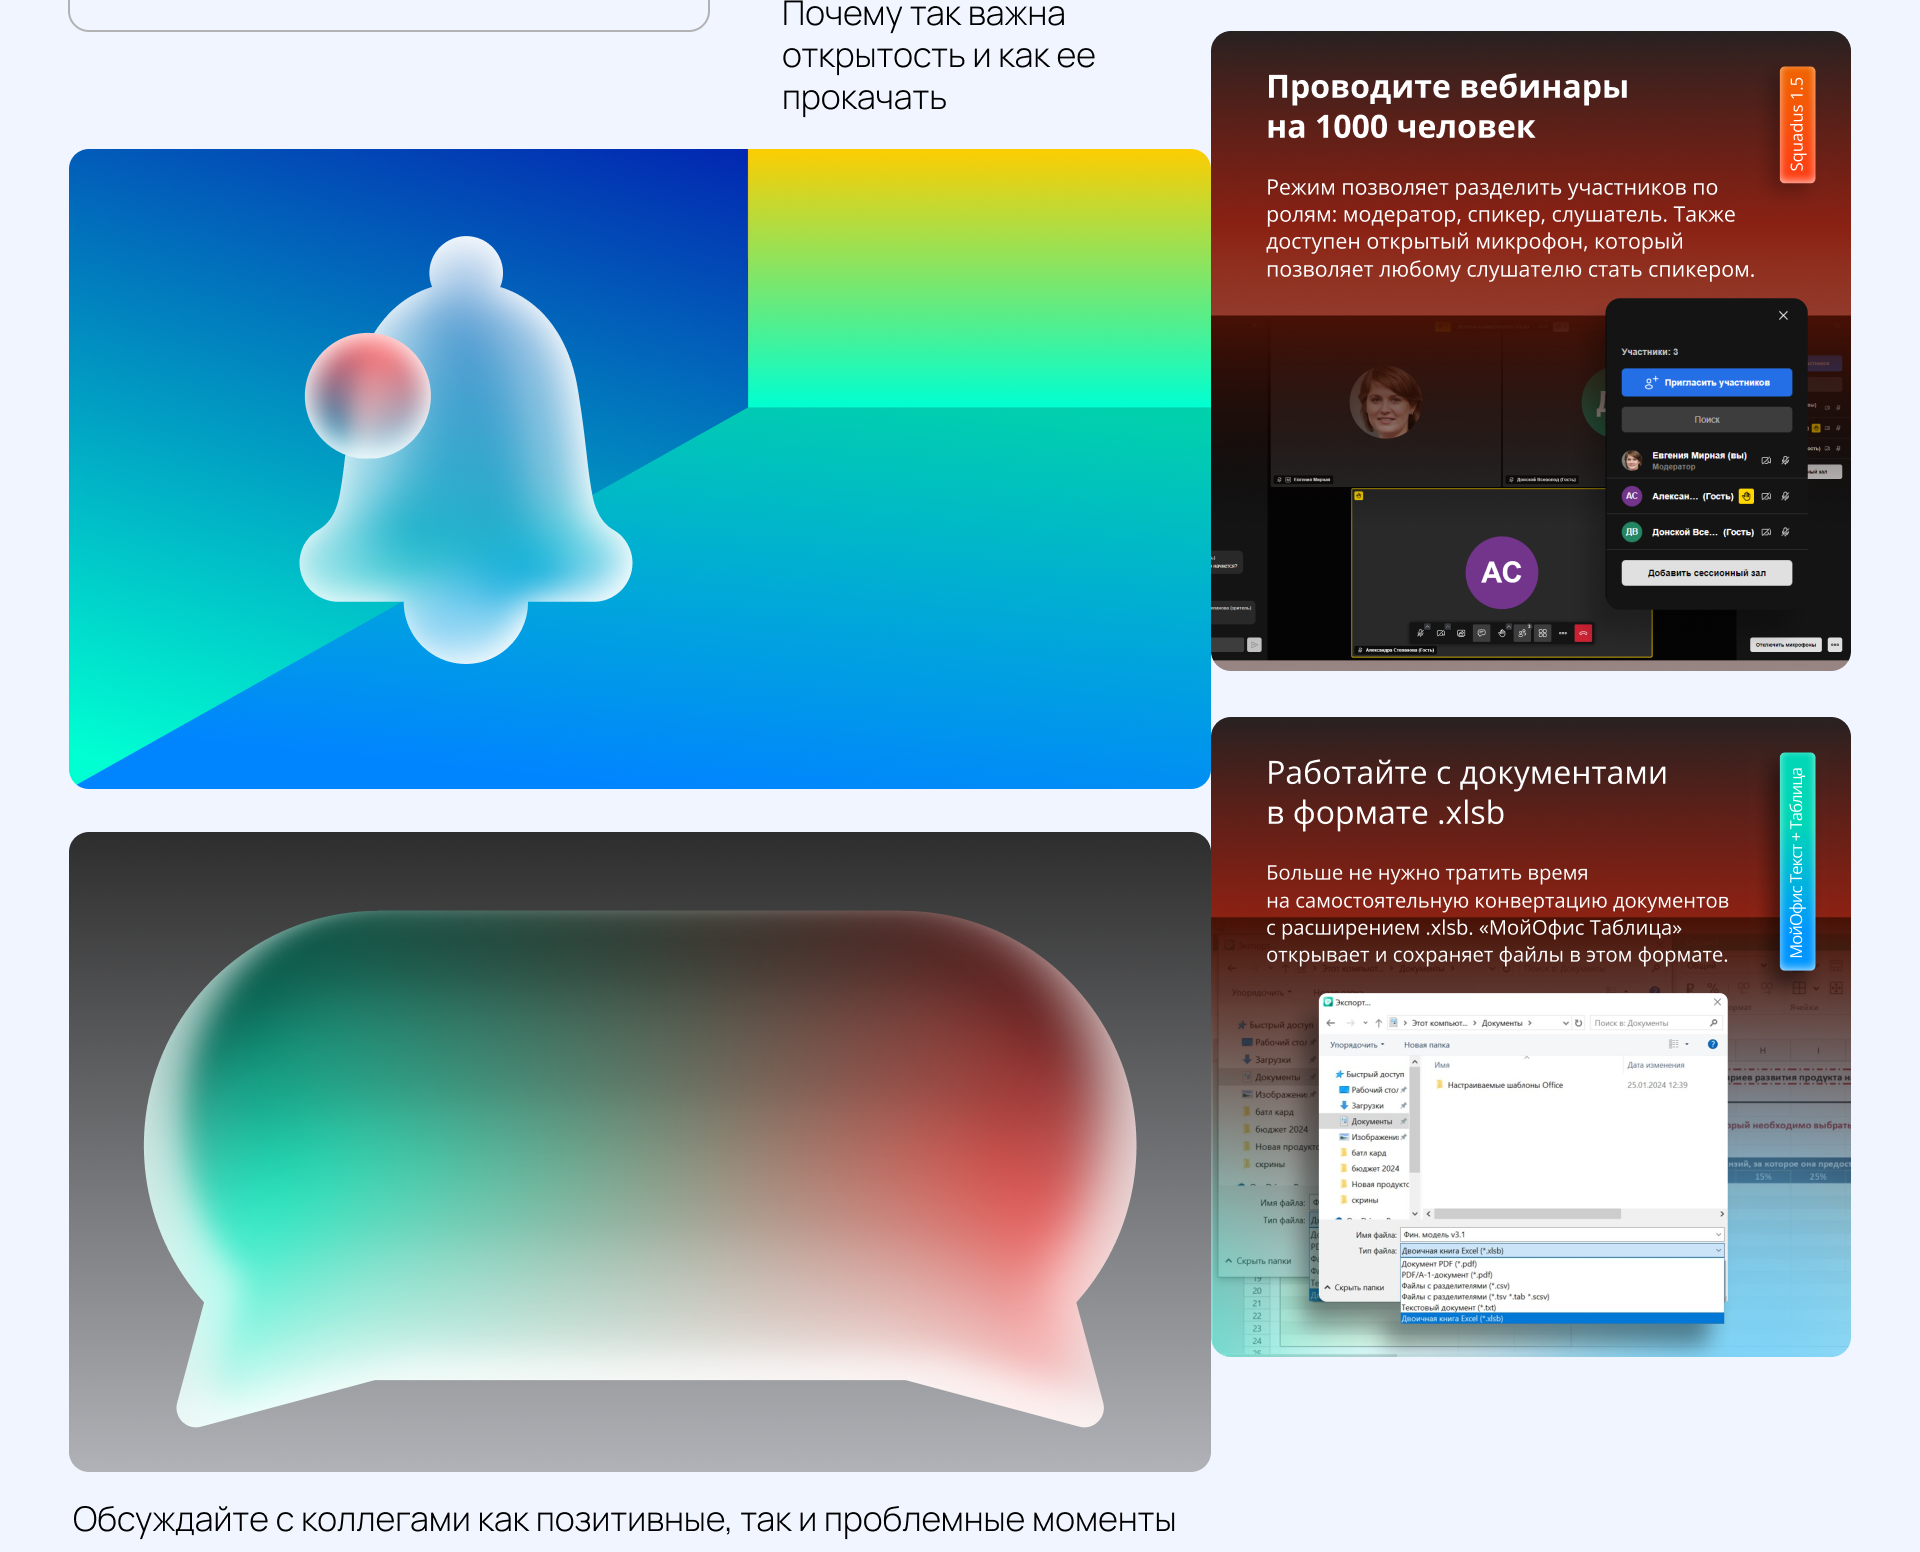Click the red hang-up call button
The height and width of the screenshot is (1552, 1920).
(x=1583, y=633)
